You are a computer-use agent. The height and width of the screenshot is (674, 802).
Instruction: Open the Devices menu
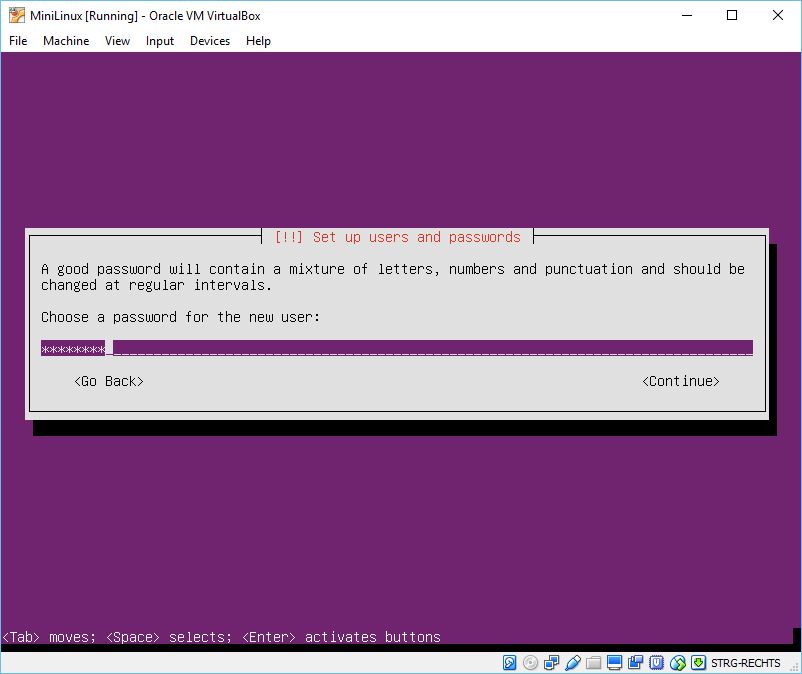pos(209,41)
